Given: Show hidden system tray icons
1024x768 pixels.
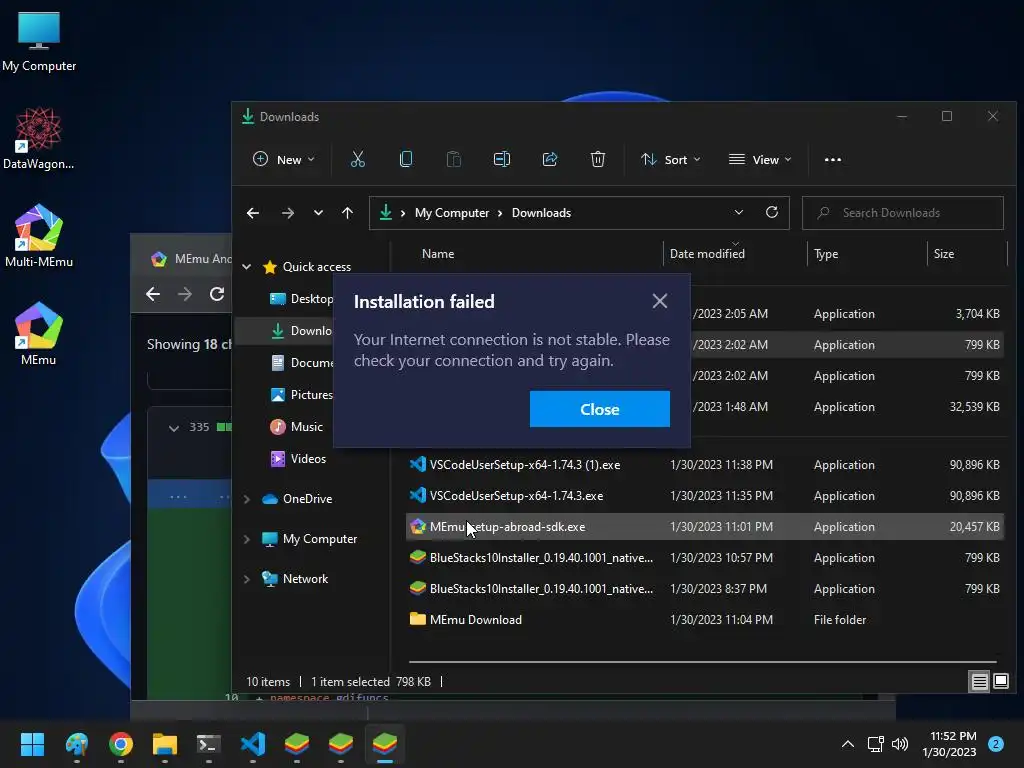Looking at the screenshot, I should point(848,744).
